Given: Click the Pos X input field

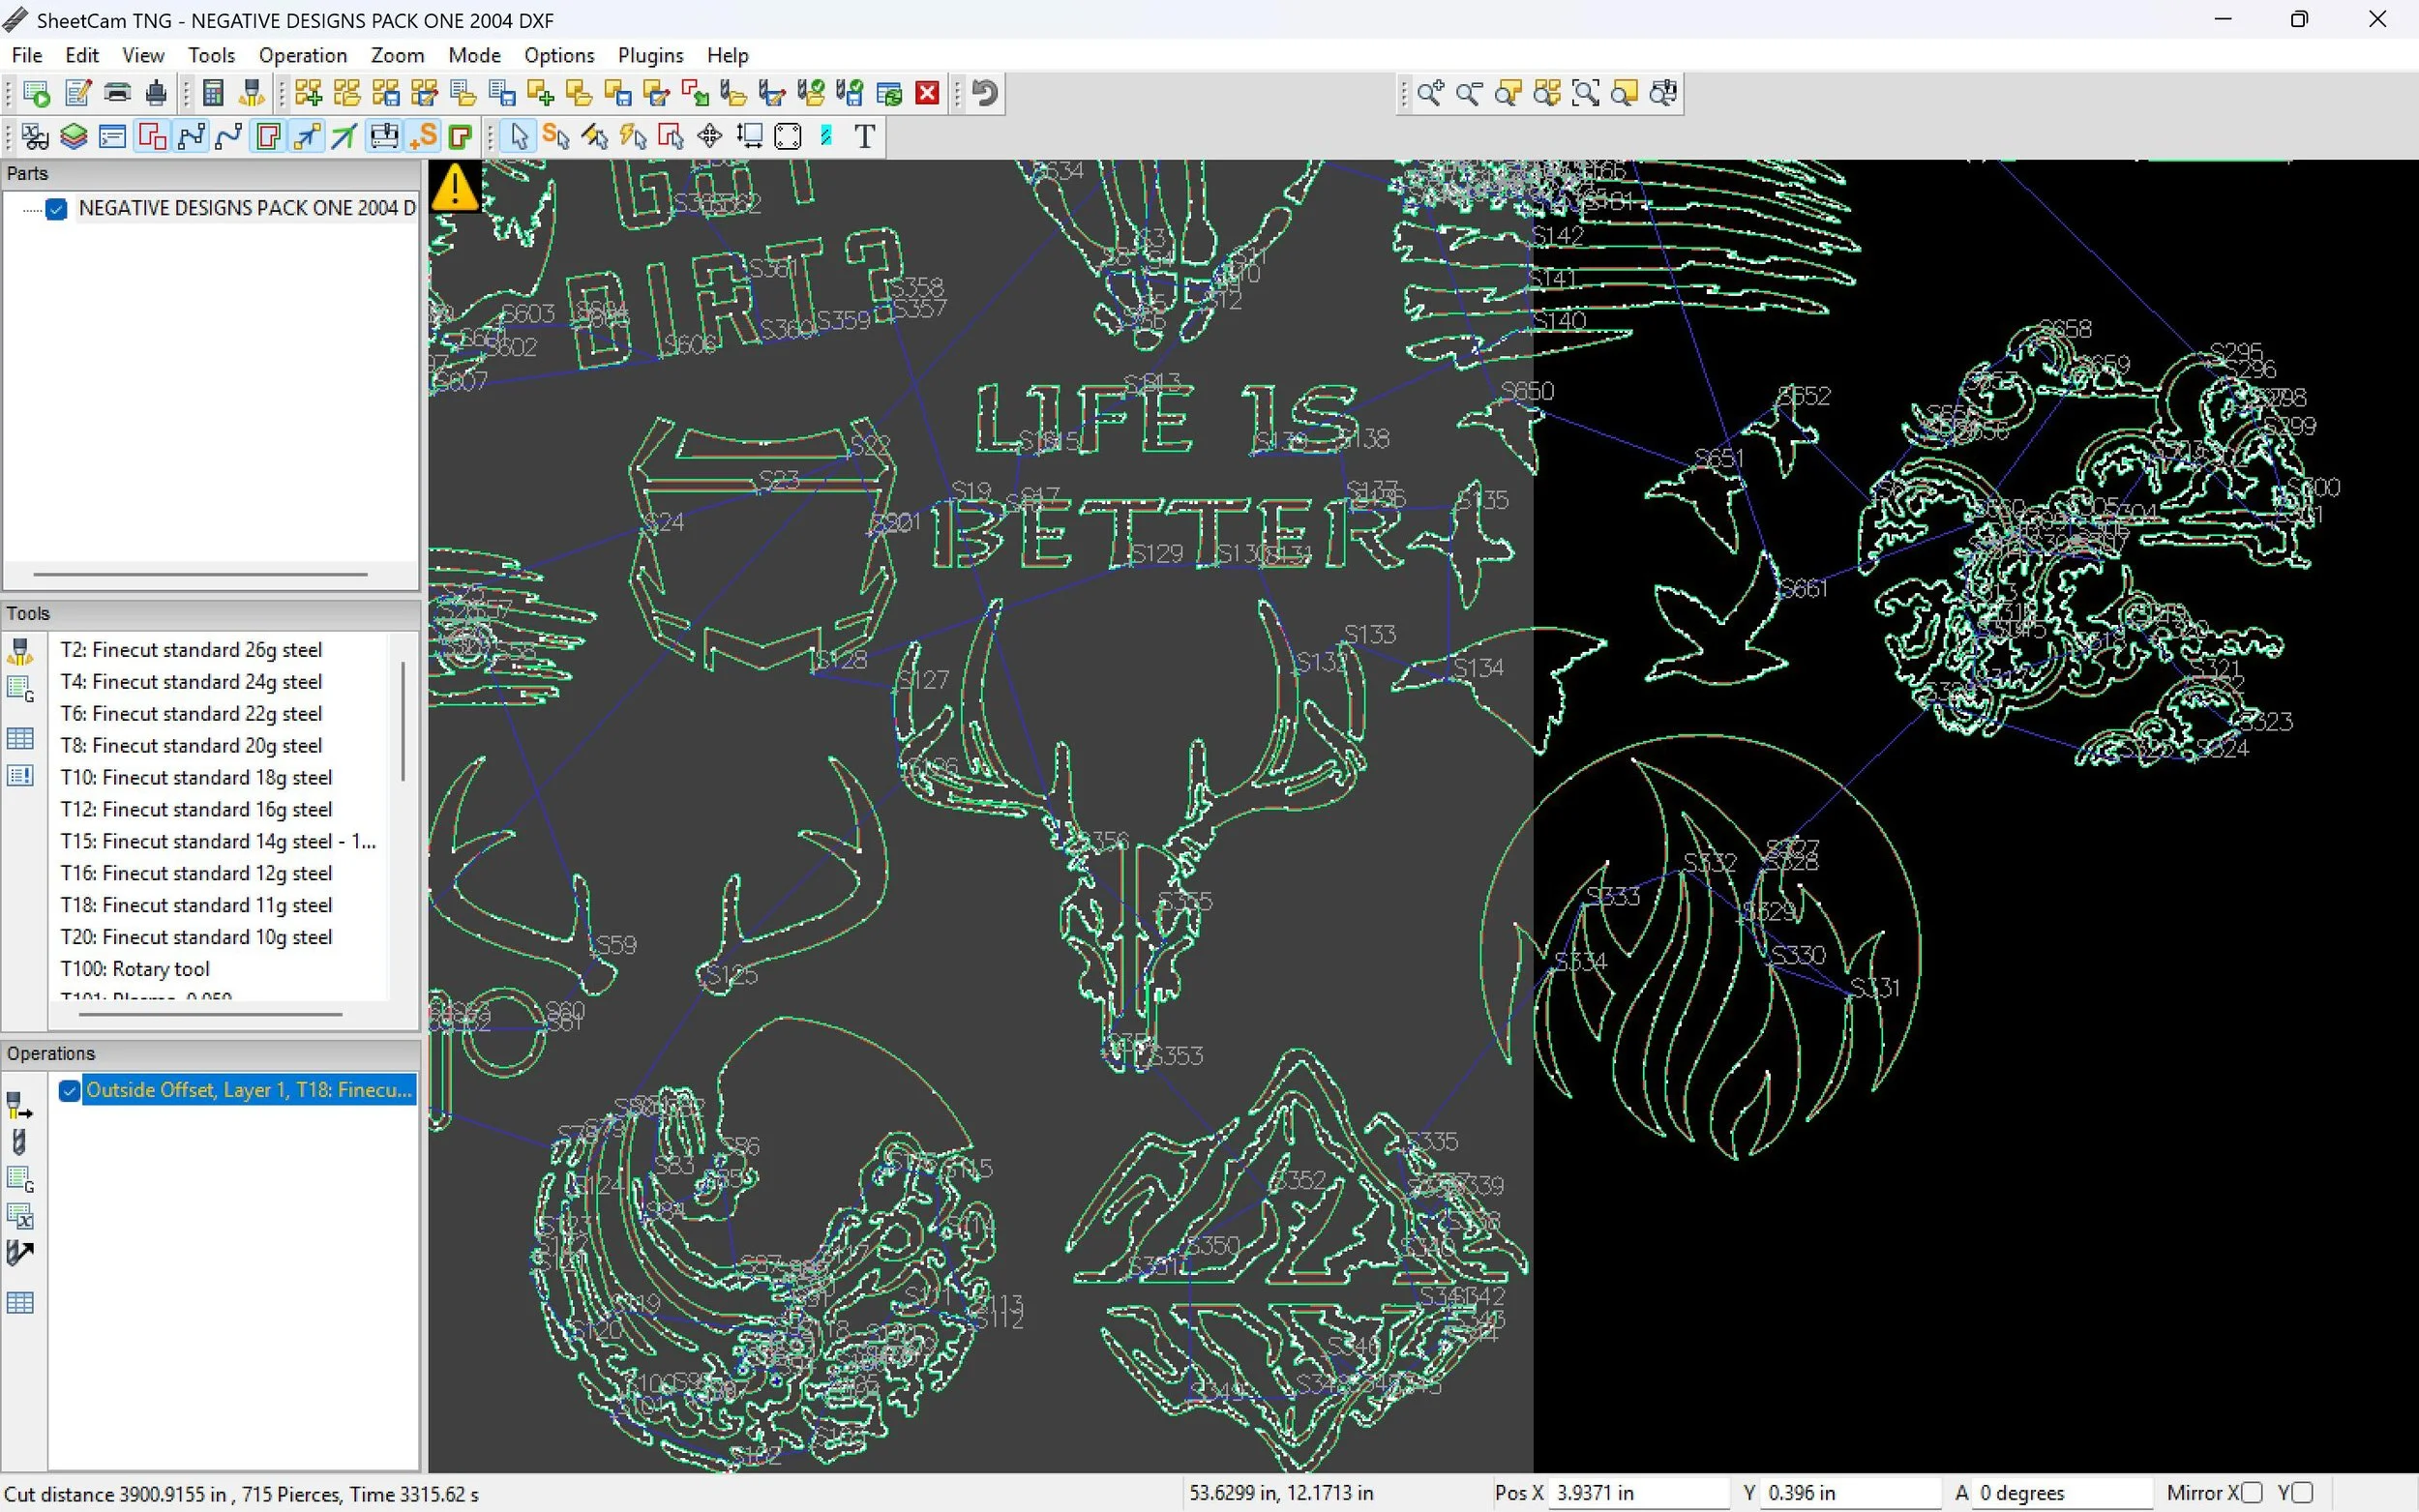Looking at the screenshot, I should point(1638,1493).
